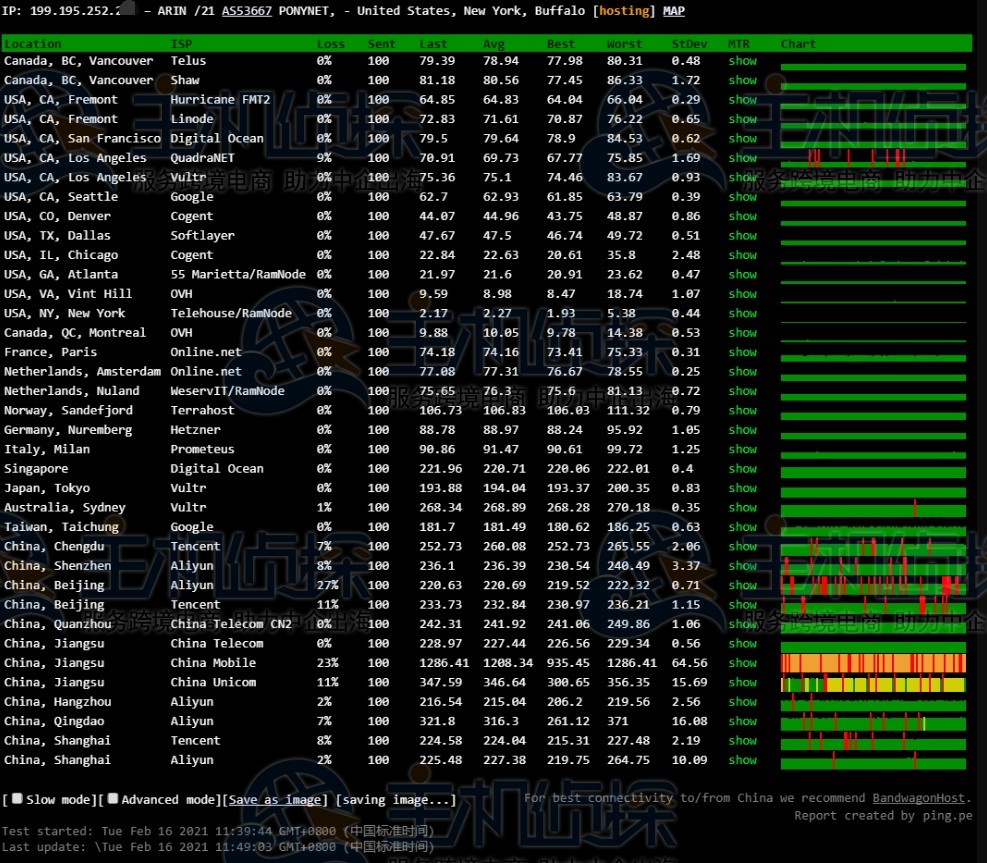Open the MAP link in header
This screenshot has height=863, width=987.
point(674,11)
